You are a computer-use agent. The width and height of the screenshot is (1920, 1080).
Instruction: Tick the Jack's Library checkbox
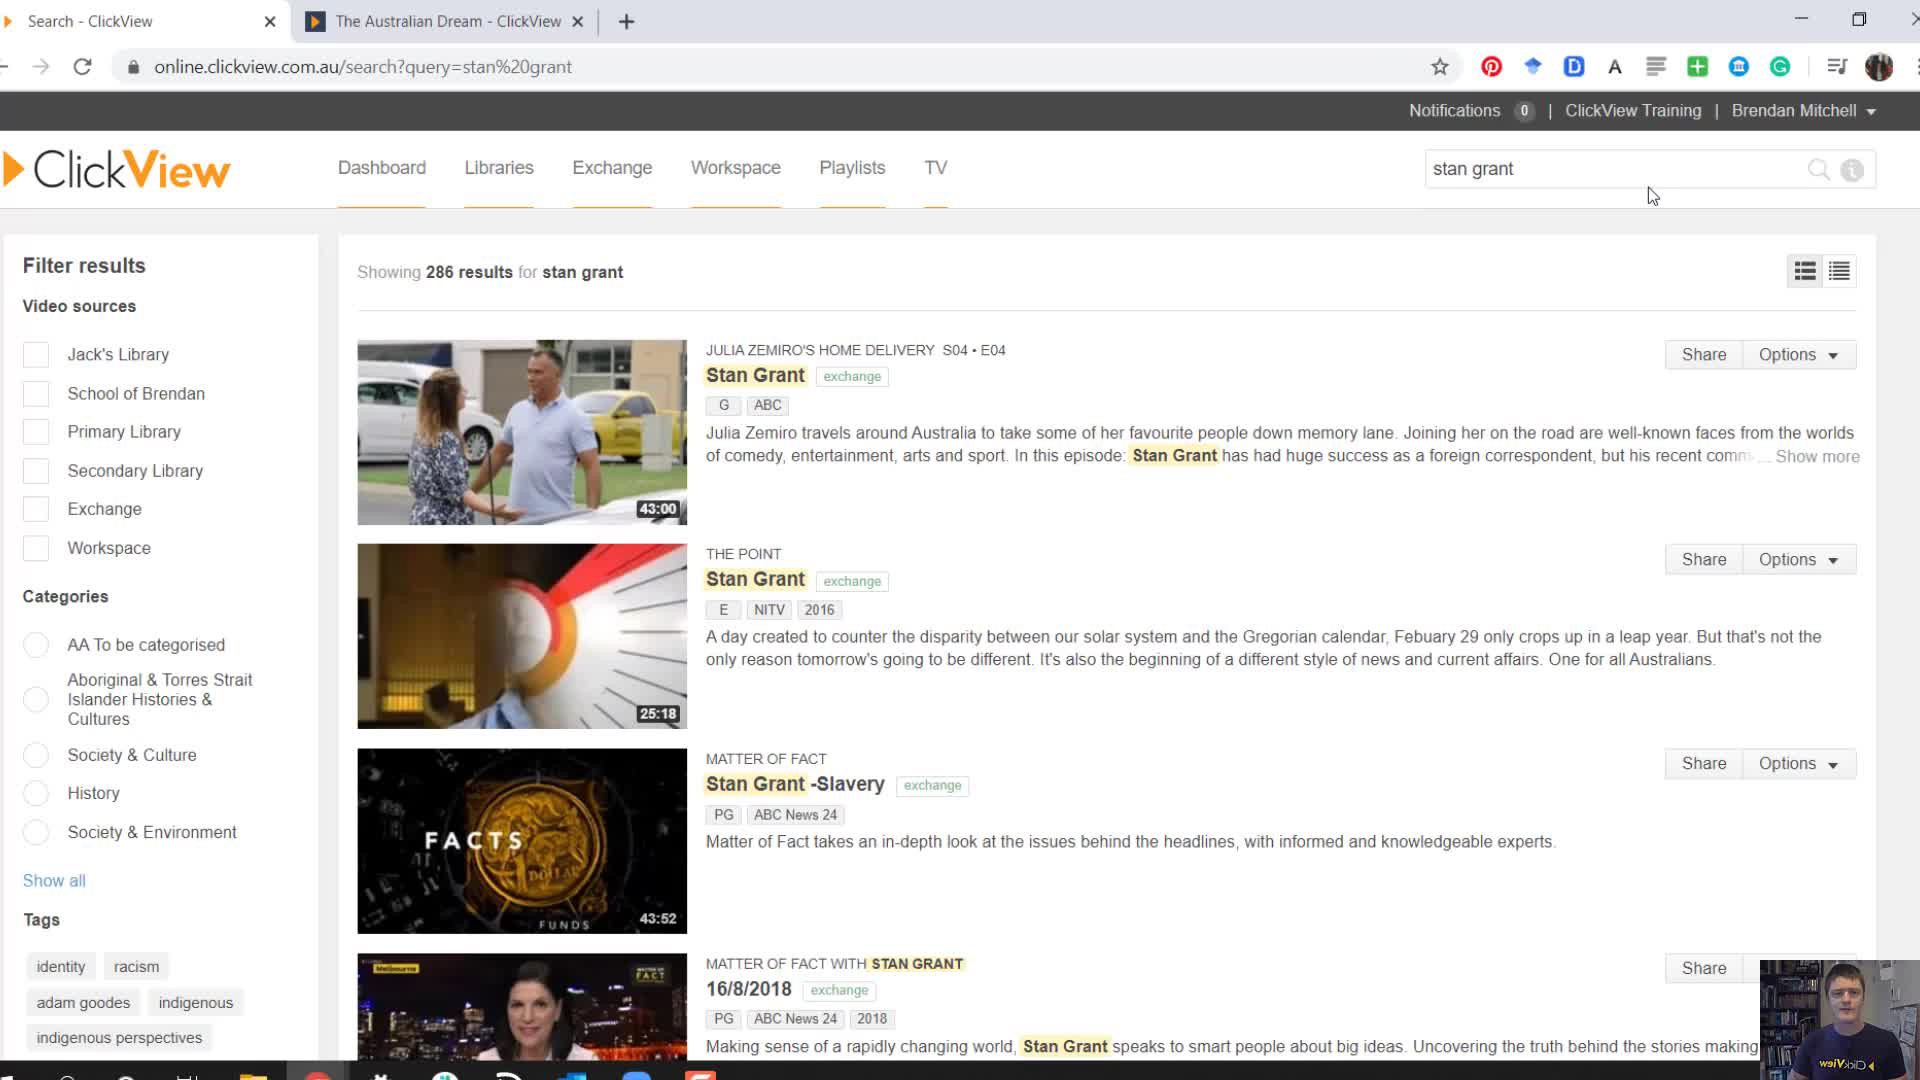(36, 355)
